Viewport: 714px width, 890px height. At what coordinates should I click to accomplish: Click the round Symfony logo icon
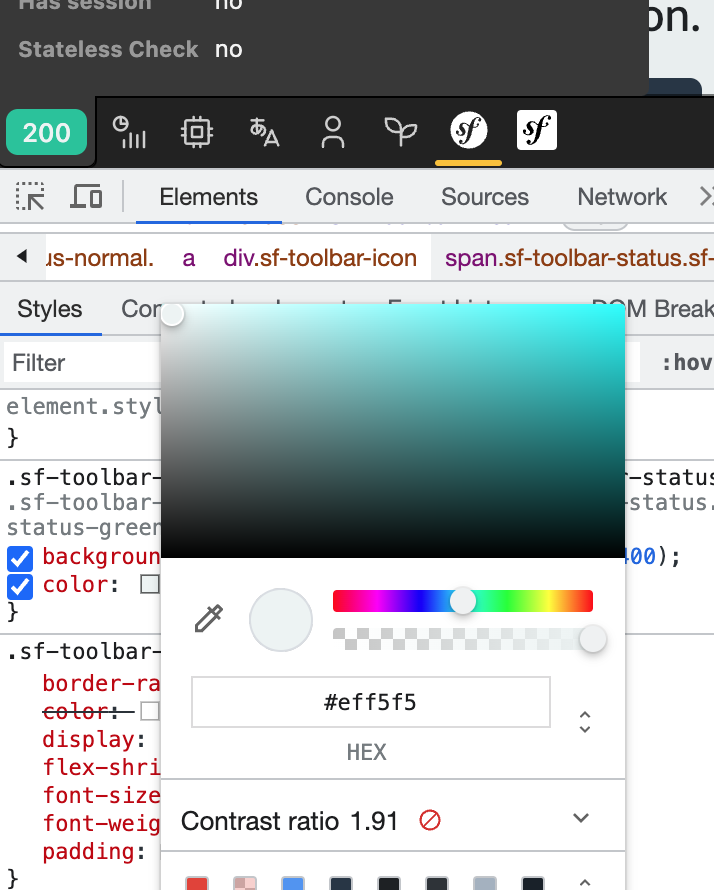tap(468, 131)
